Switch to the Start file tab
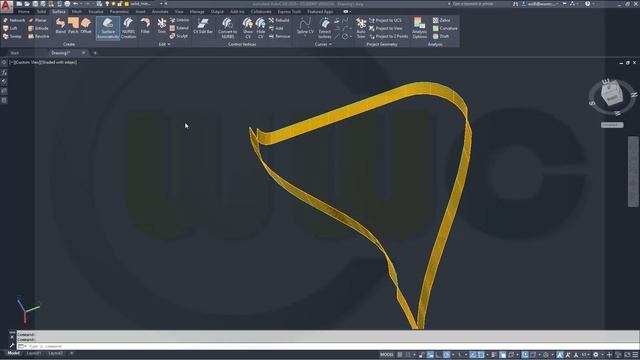 [x=15, y=53]
